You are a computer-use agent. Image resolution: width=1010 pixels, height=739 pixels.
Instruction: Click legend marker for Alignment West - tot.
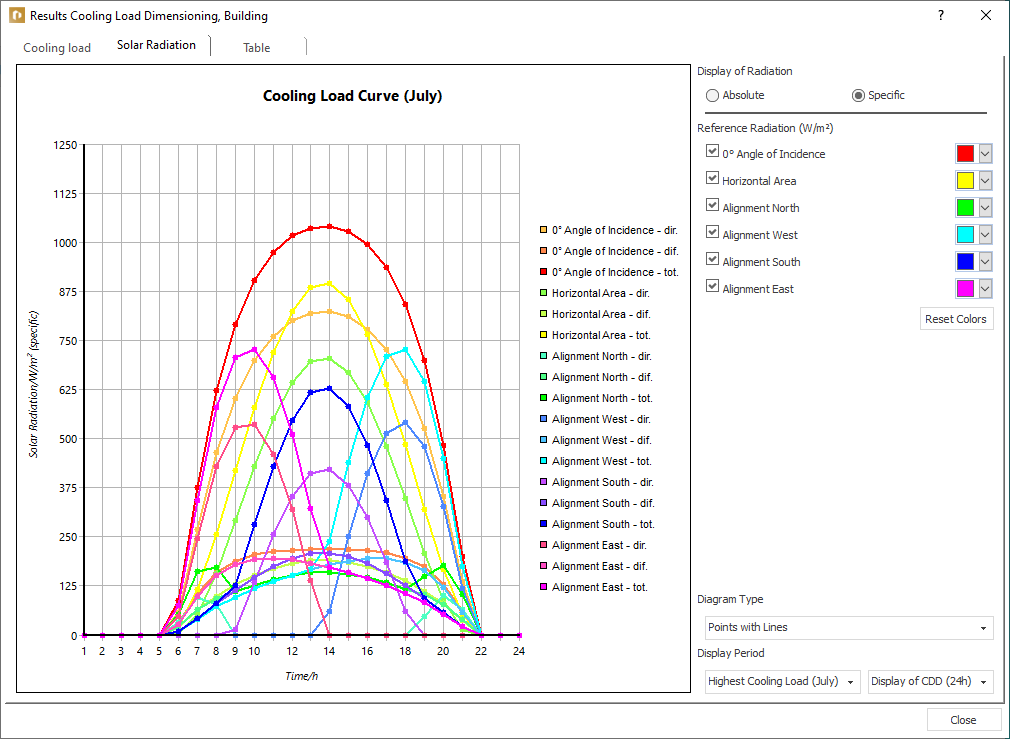pos(543,461)
